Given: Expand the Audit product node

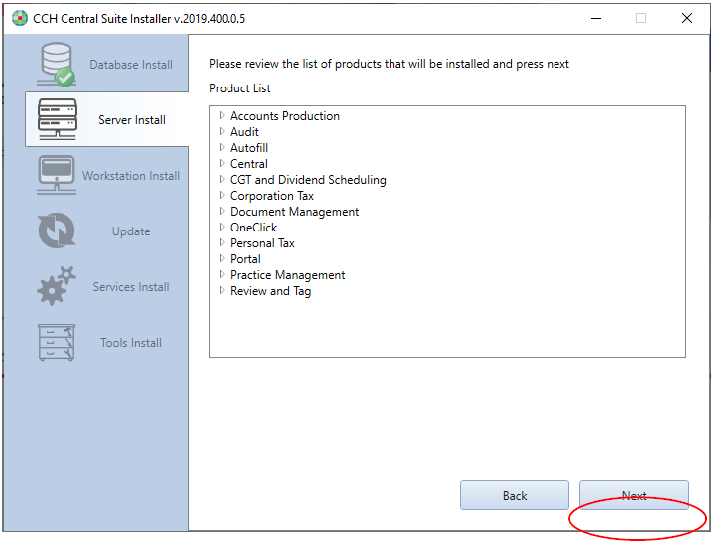Looking at the screenshot, I should click(x=222, y=131).
